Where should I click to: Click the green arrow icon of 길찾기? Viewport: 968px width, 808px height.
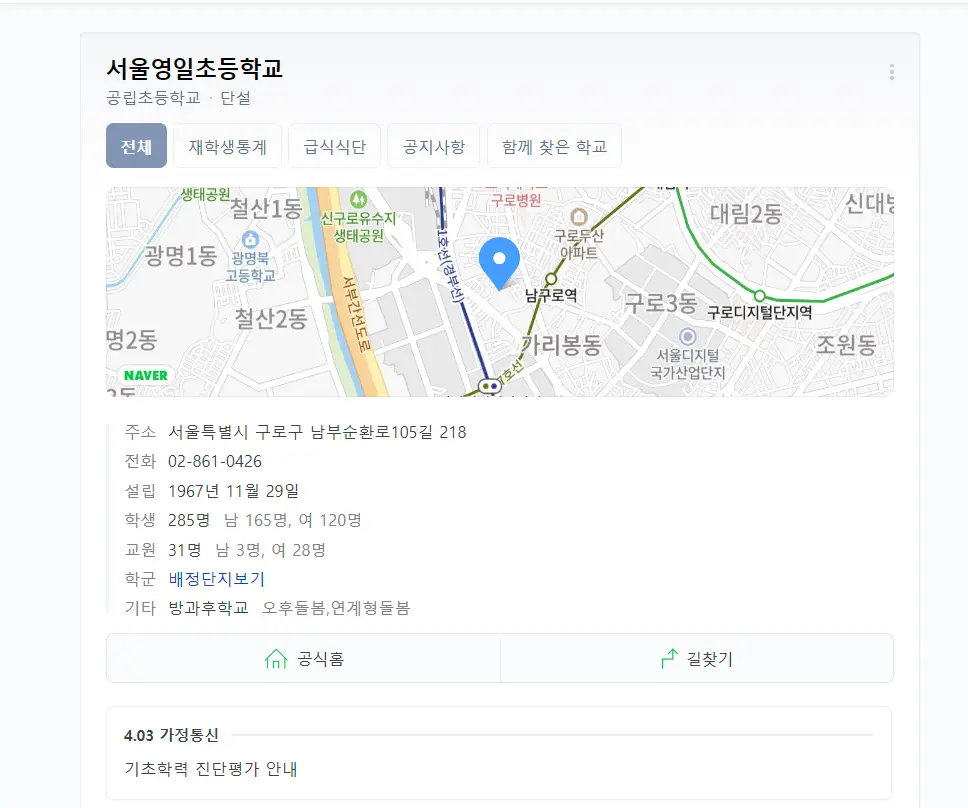coord(669,659)
